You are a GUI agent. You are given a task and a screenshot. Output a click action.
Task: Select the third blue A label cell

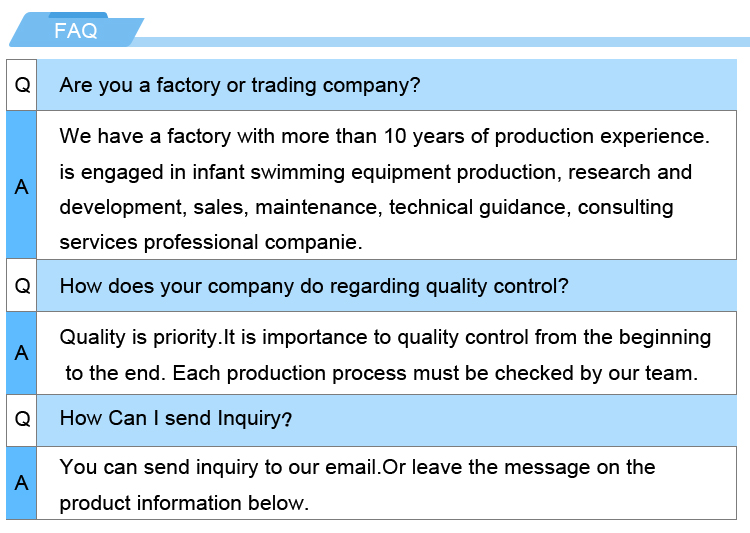pyautogui.click(x=21, y=483)
